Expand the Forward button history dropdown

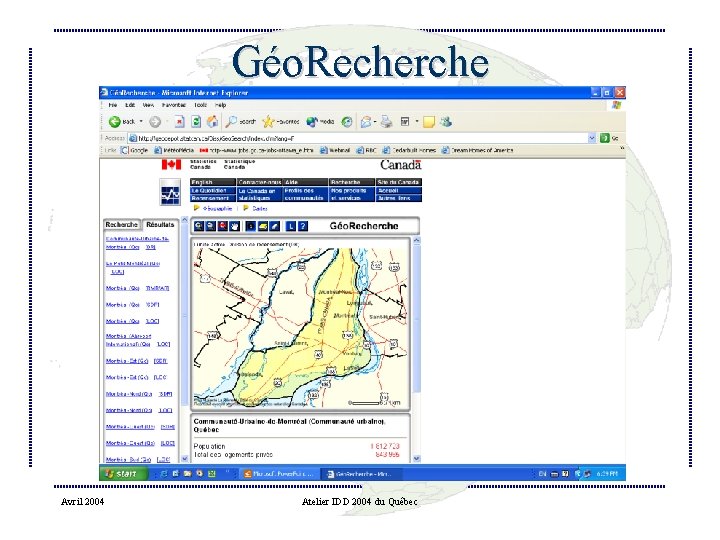tap(167, 122)
